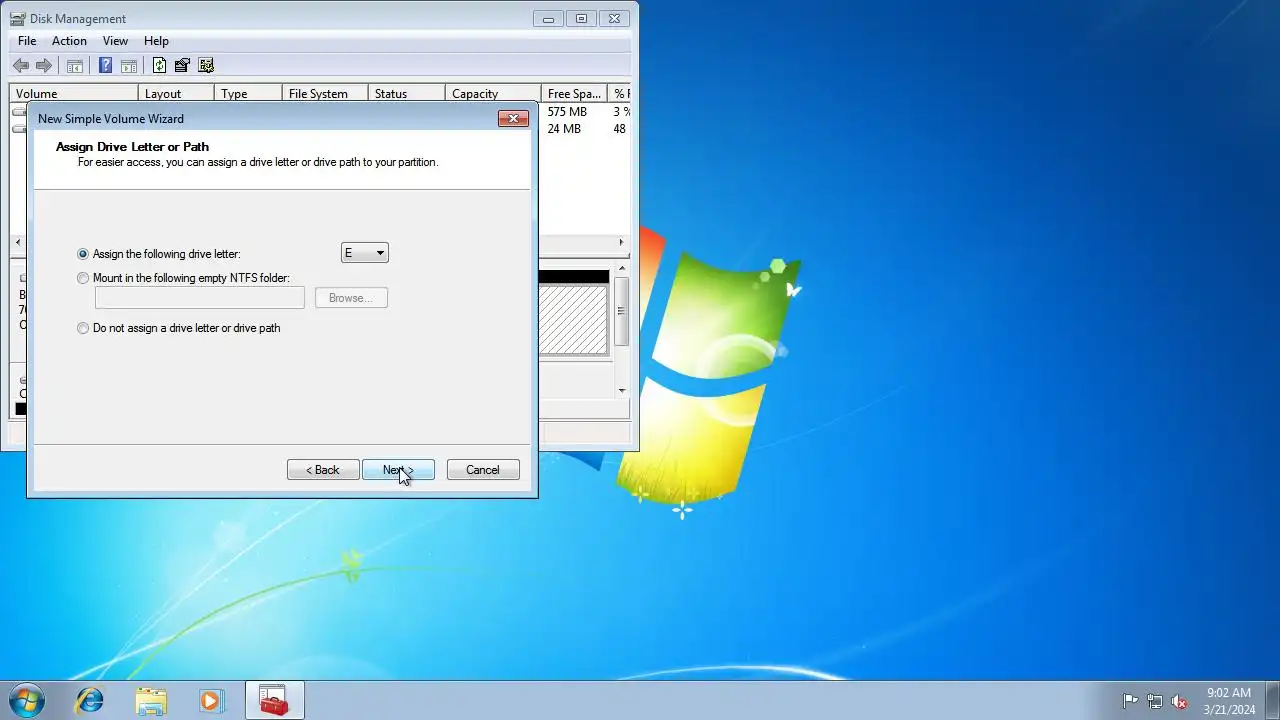The height and width of the screenshot is (720, 1280).
Task: Click the Settings view toolbar icon
Action: pos(206,66)
